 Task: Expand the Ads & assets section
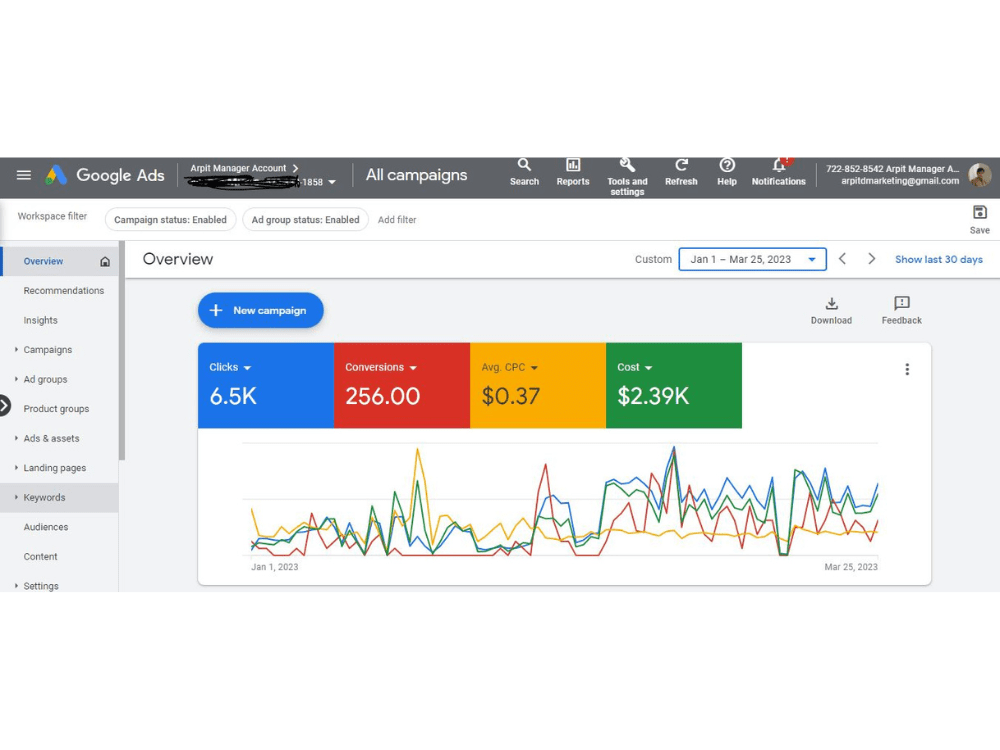(x=16, y=438)
